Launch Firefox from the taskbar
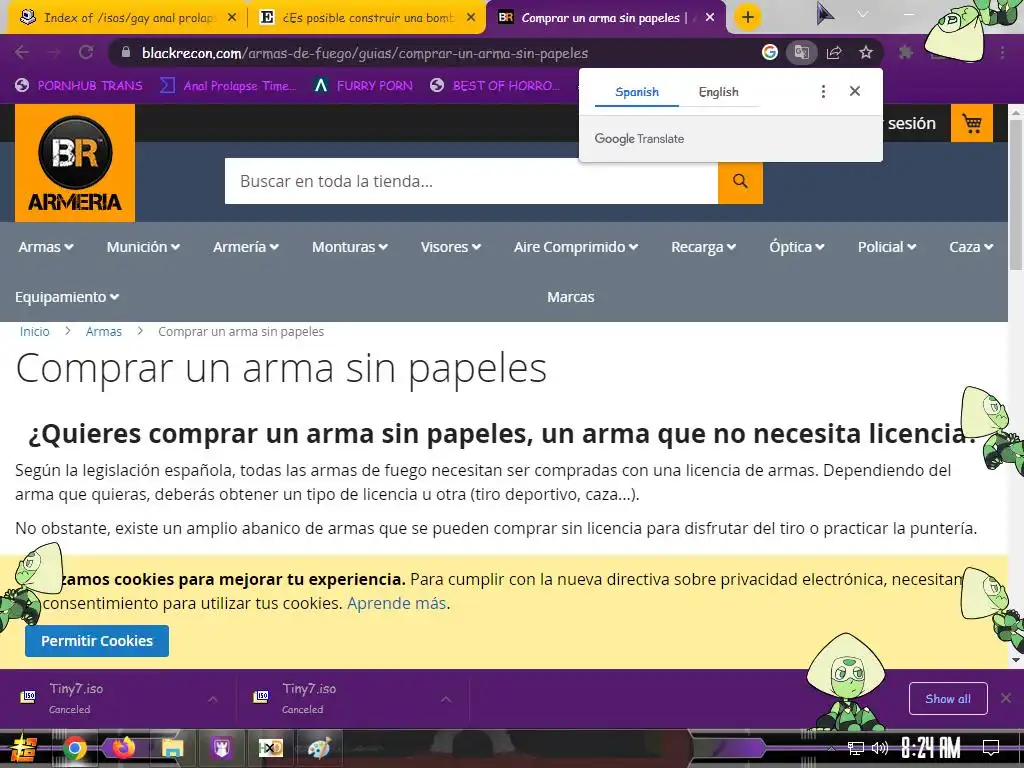Viewport: 1024px width, 768px height. tap(123, 748)
